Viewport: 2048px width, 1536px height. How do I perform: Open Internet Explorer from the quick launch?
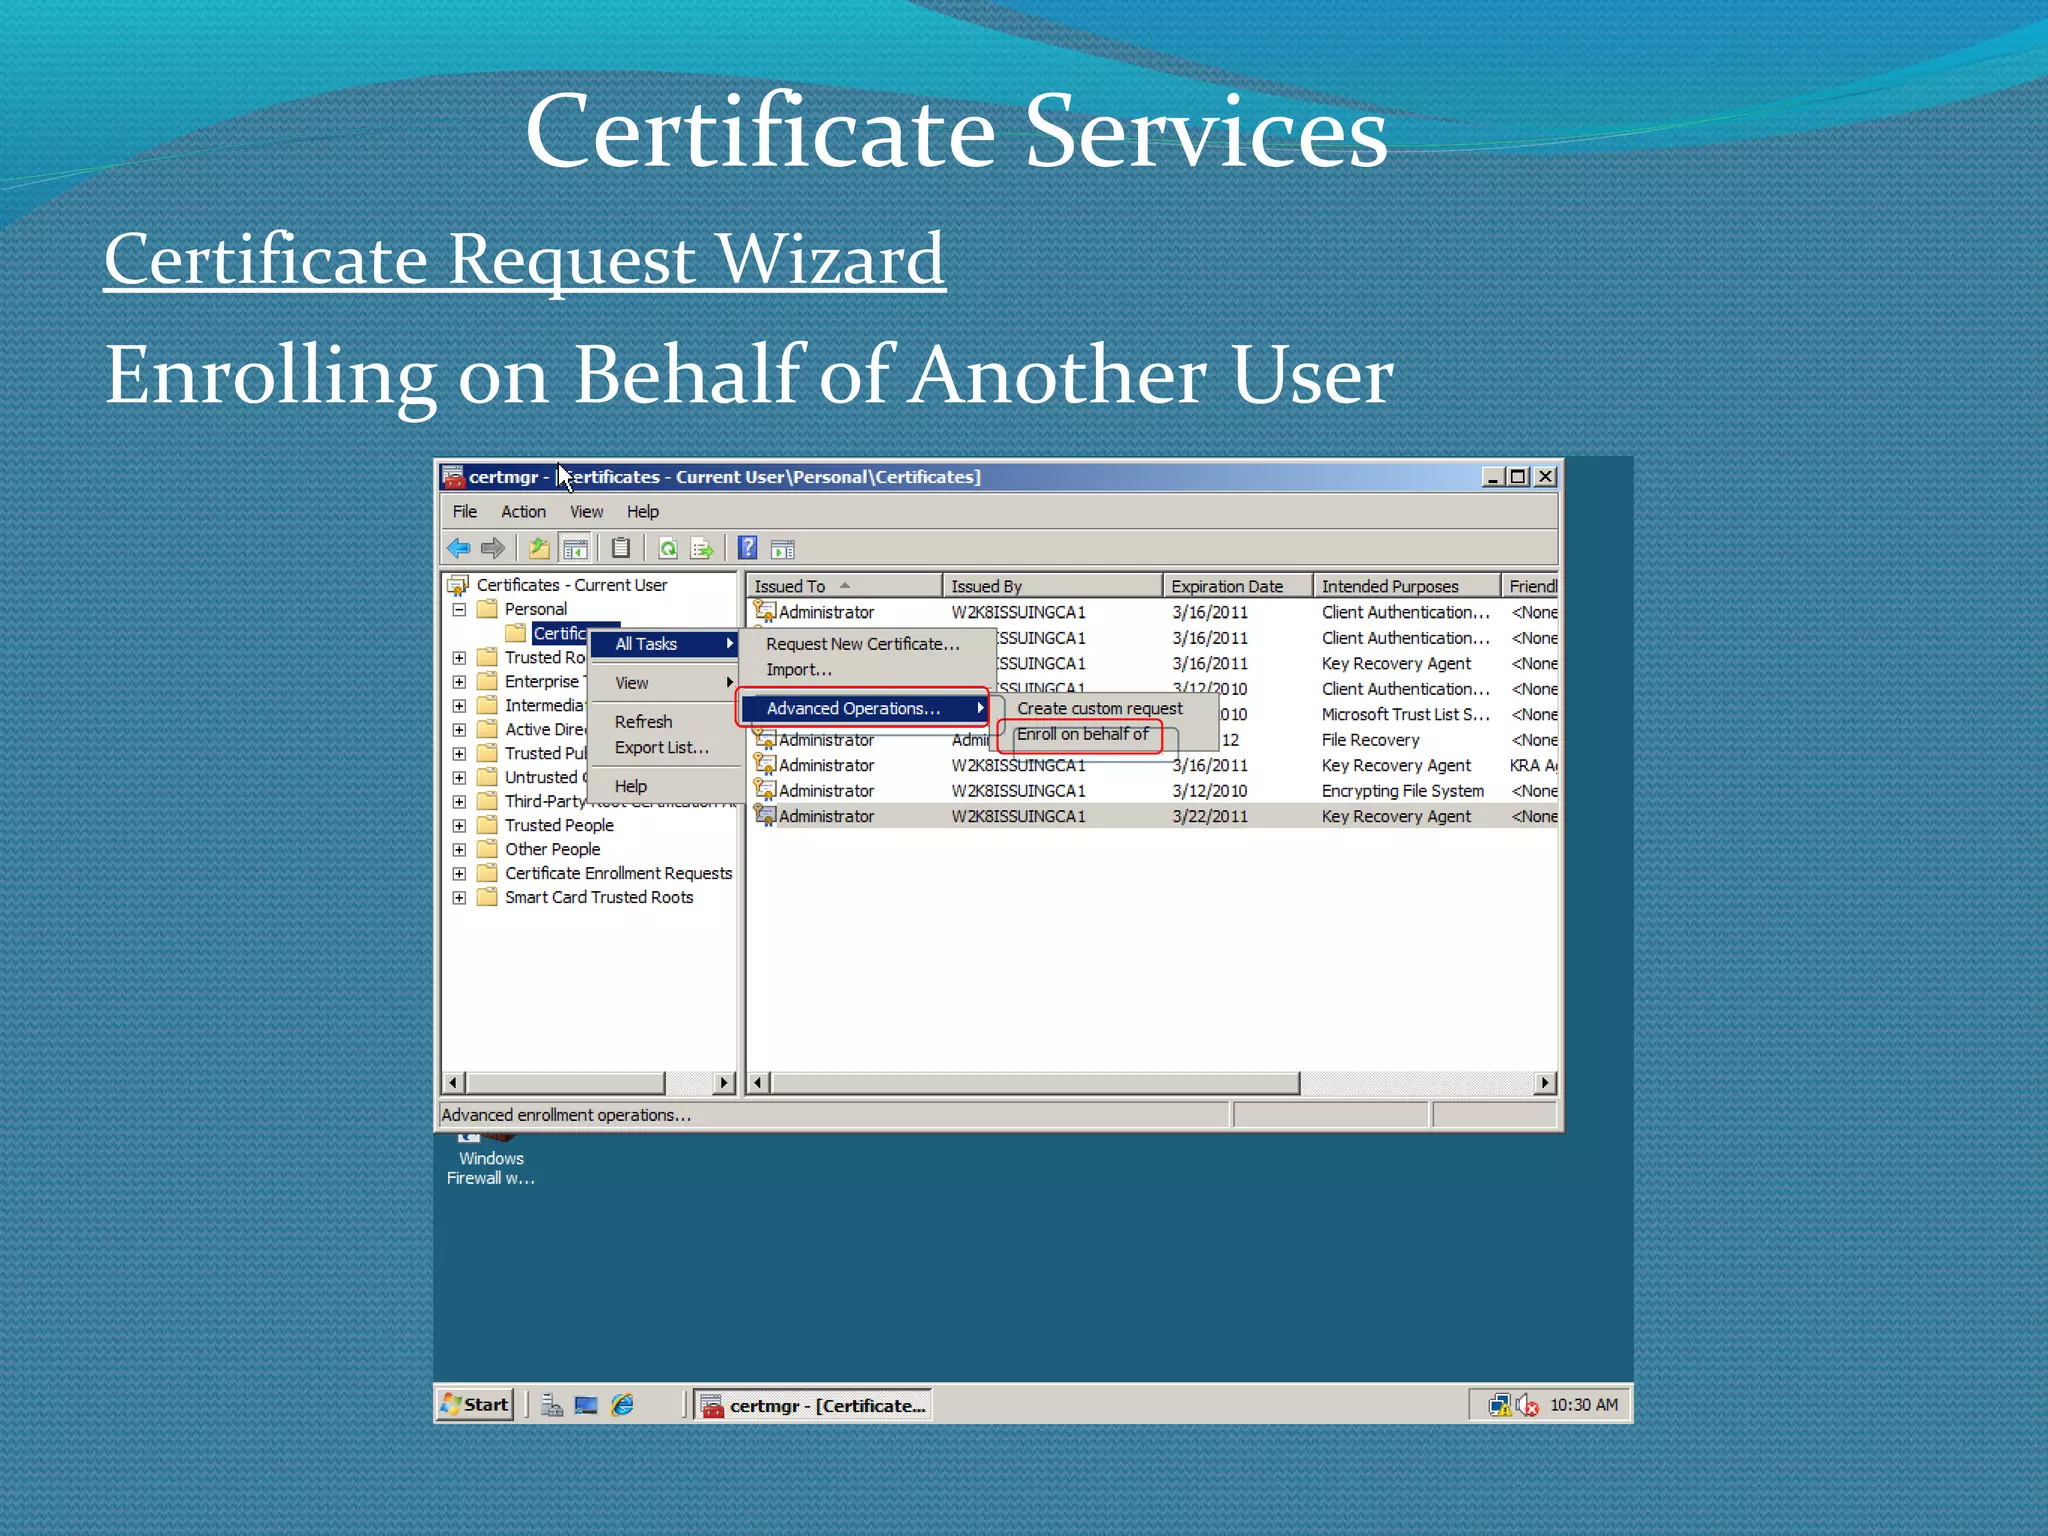622,1405
